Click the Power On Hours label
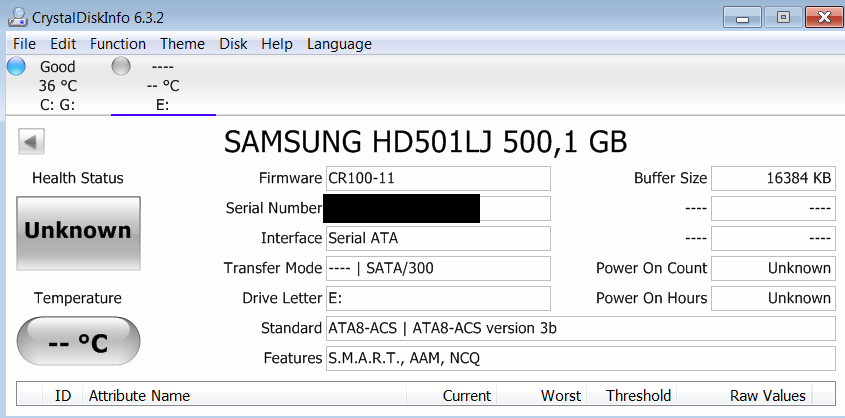Viewport: 845px width, 418px height. (x=652, y=298)
